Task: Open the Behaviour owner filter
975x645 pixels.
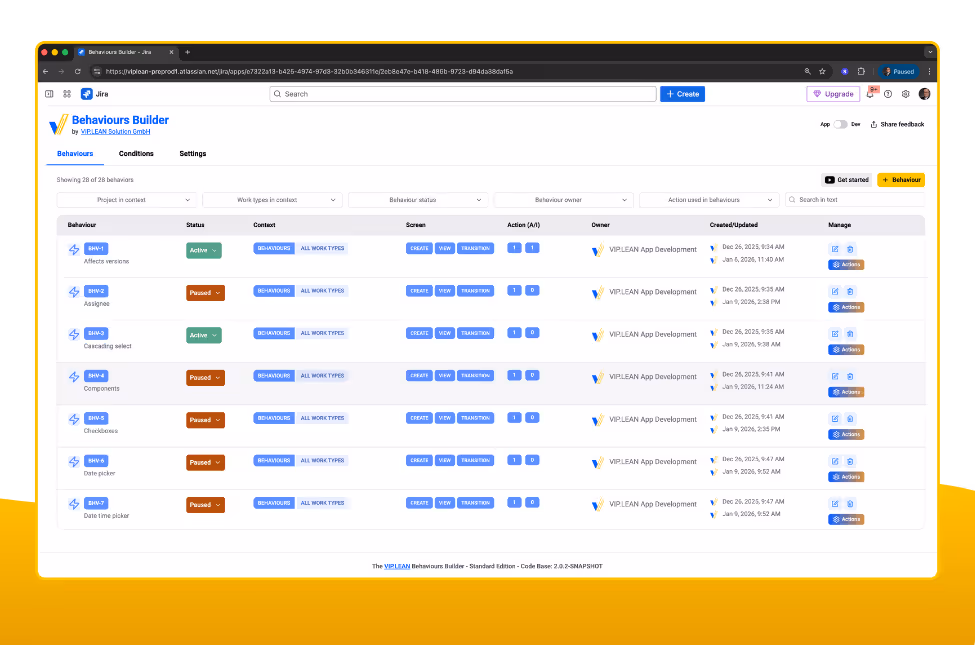Action: click(563, 200)
